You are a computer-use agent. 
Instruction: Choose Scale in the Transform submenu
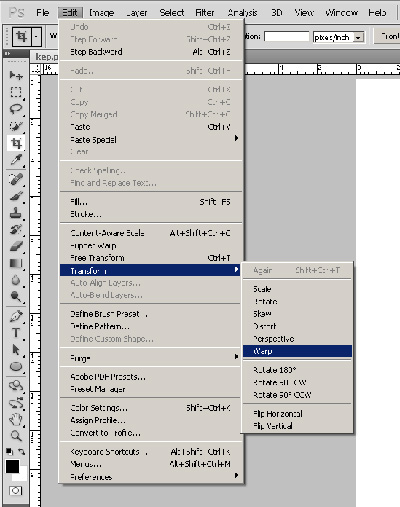(297, 289)
